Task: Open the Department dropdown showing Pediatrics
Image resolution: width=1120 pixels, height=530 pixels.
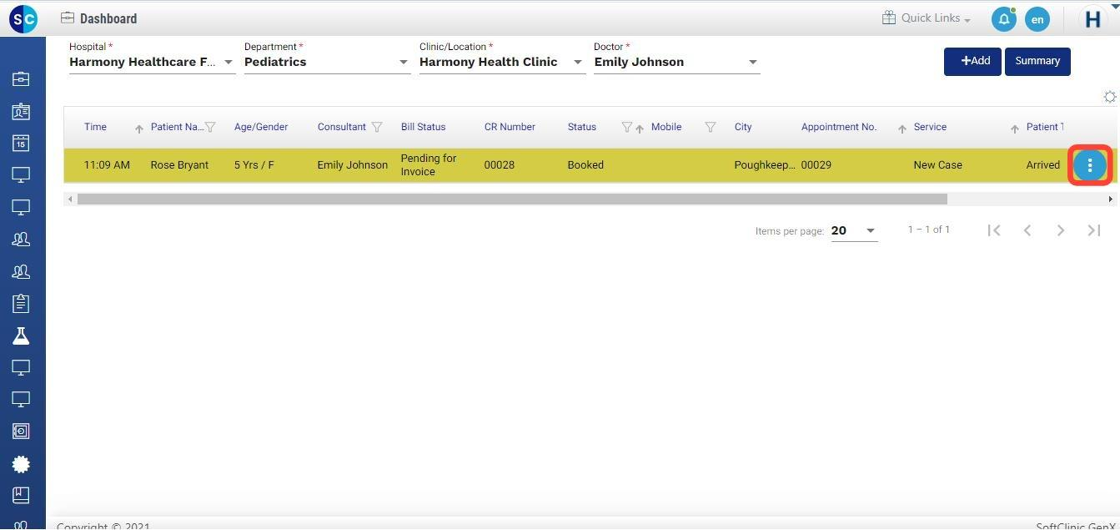Action: (404, 62)
